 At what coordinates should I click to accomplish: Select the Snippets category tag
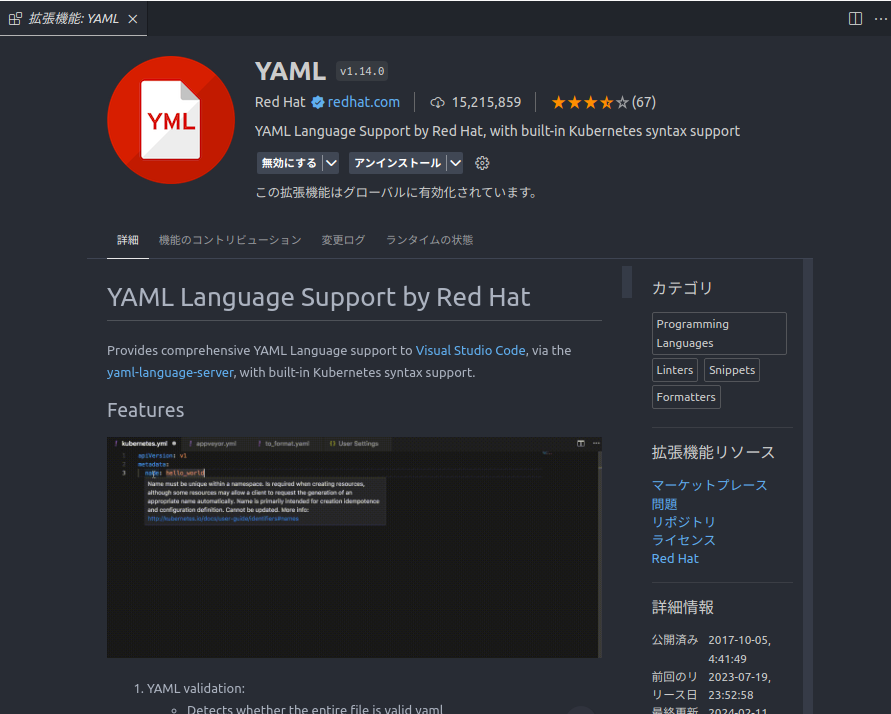click(x=732, y=370)
